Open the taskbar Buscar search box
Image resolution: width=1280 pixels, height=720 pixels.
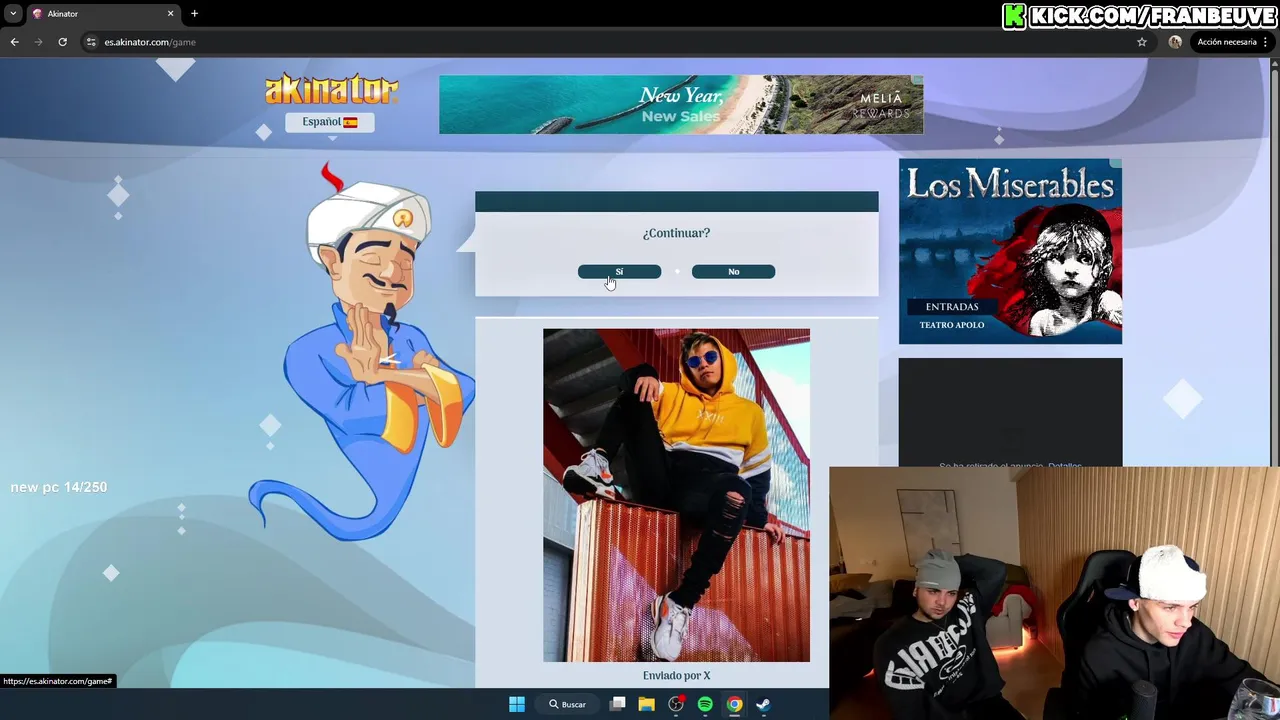click(567, 704)
